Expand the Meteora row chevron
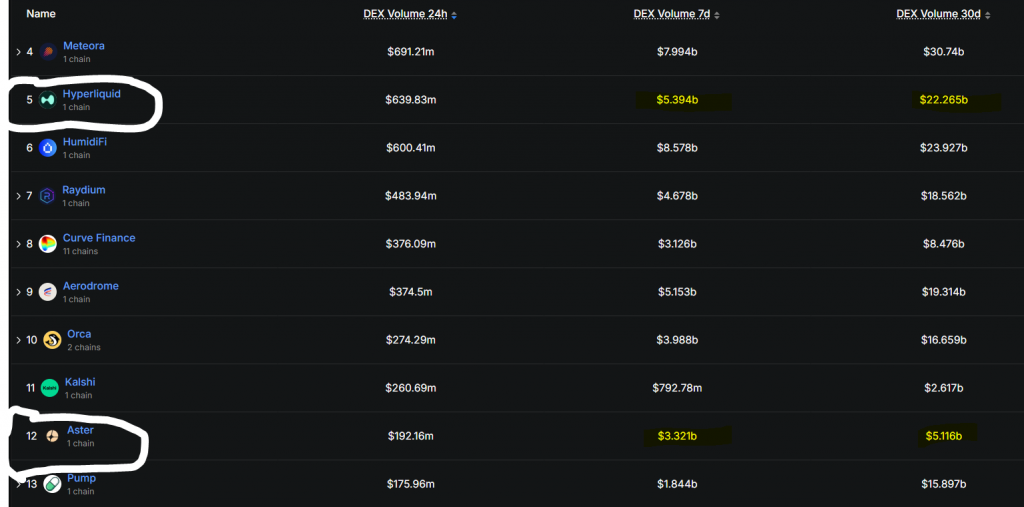The width and height of the screenshot is (1024, 507). click(18, 52)
